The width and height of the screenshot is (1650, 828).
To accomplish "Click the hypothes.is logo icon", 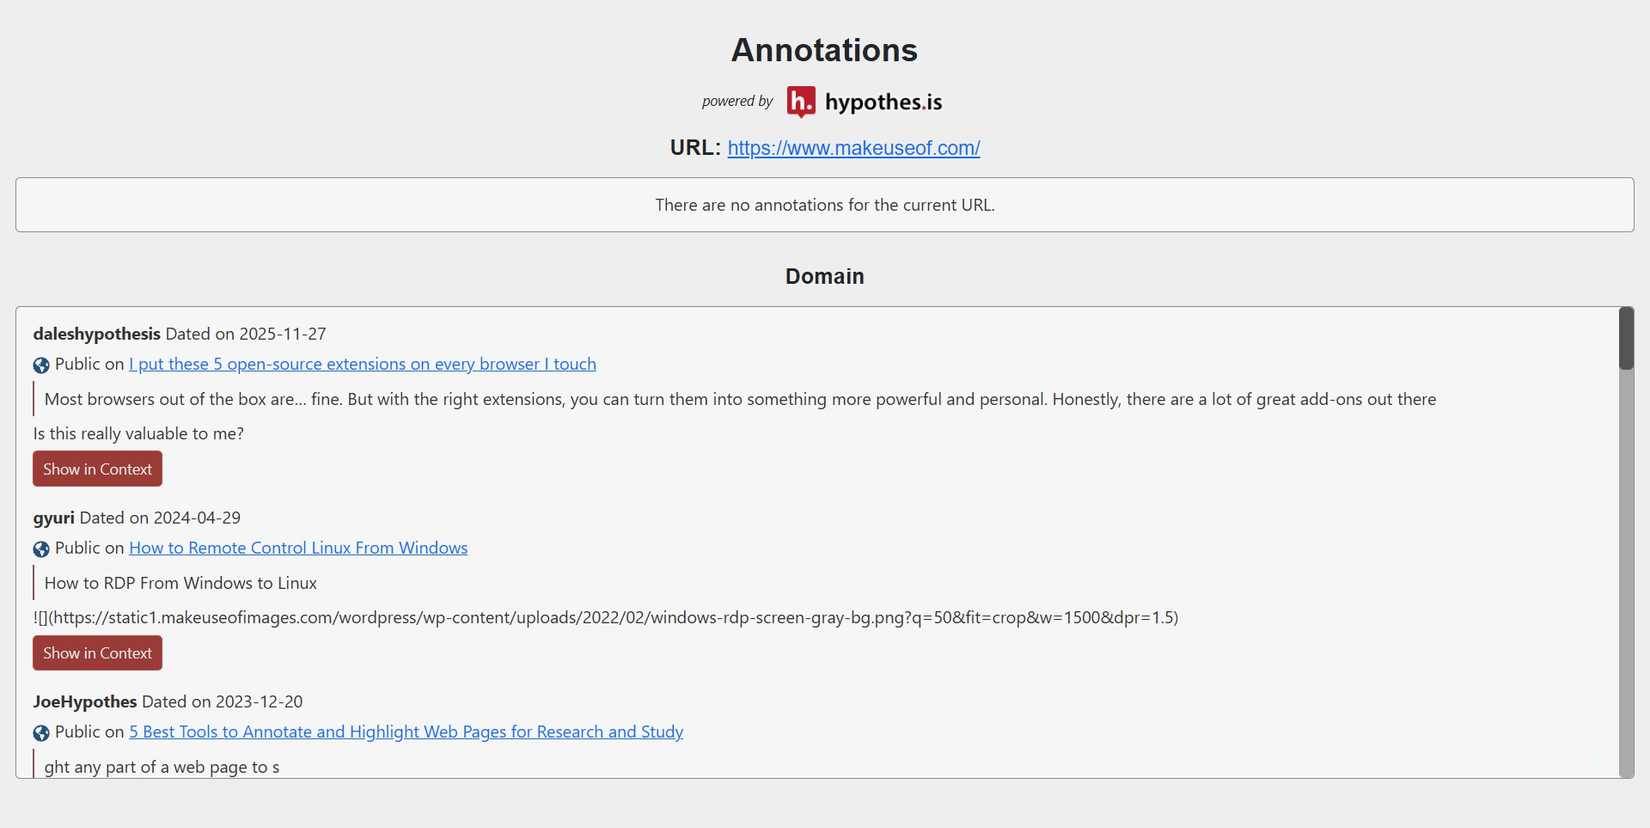I will coord(801,102).
